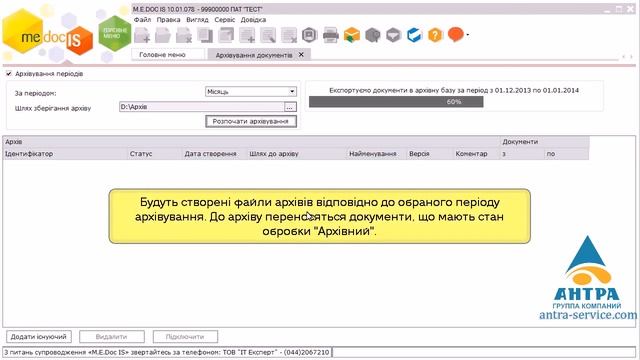Viewport: 640px width, 360px height.
Task: Click the Архів group header
Action: click(x=251, y=142)
